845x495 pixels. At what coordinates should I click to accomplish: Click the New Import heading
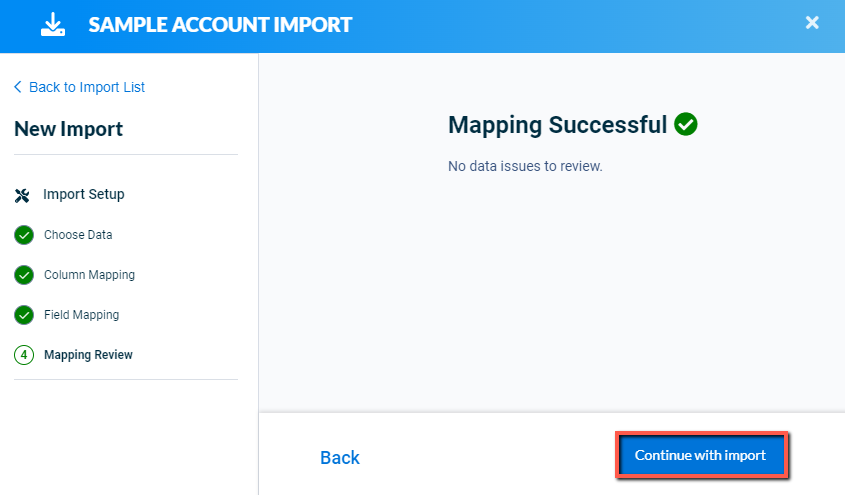[x=68, y=129]
